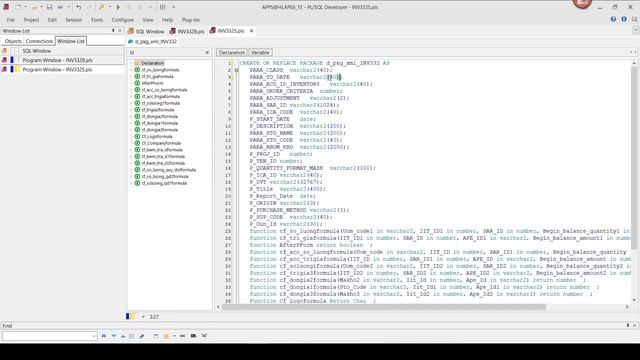Close the INV3325.pls tab
This screenshot has height=360, width=640.
[x=251, y=31]
